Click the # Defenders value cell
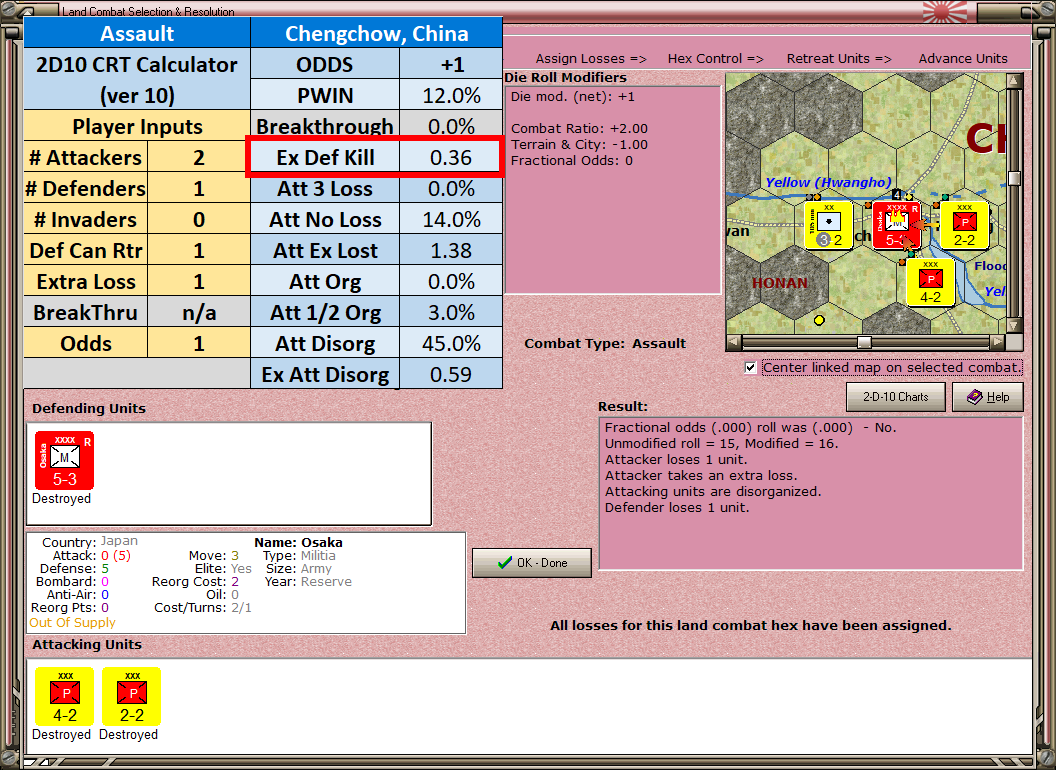 coord(199,188)
